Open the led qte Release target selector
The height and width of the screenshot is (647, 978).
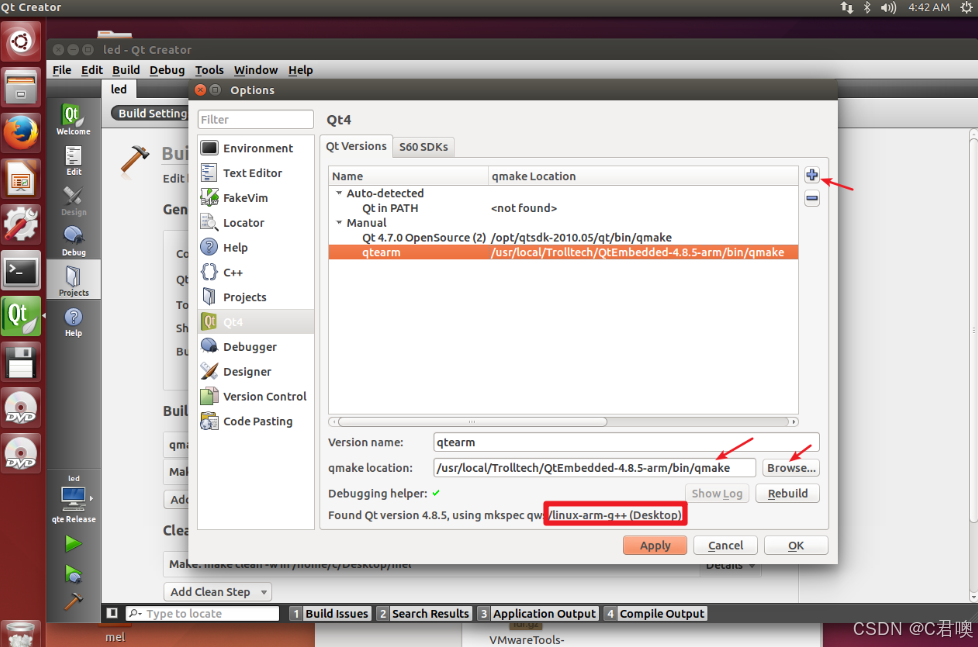(x=74, y=499)
